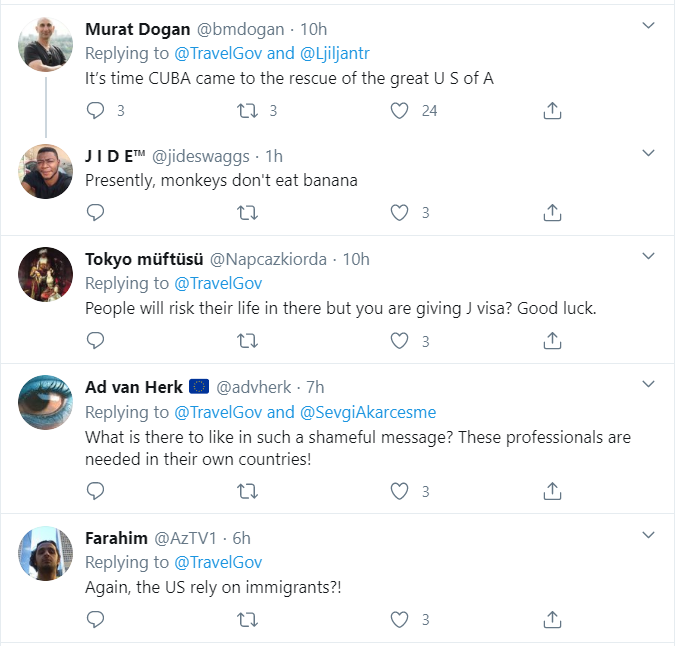Click the Tokyo müftüsü display name
691x646 pixels.
(x=142, y=259)
